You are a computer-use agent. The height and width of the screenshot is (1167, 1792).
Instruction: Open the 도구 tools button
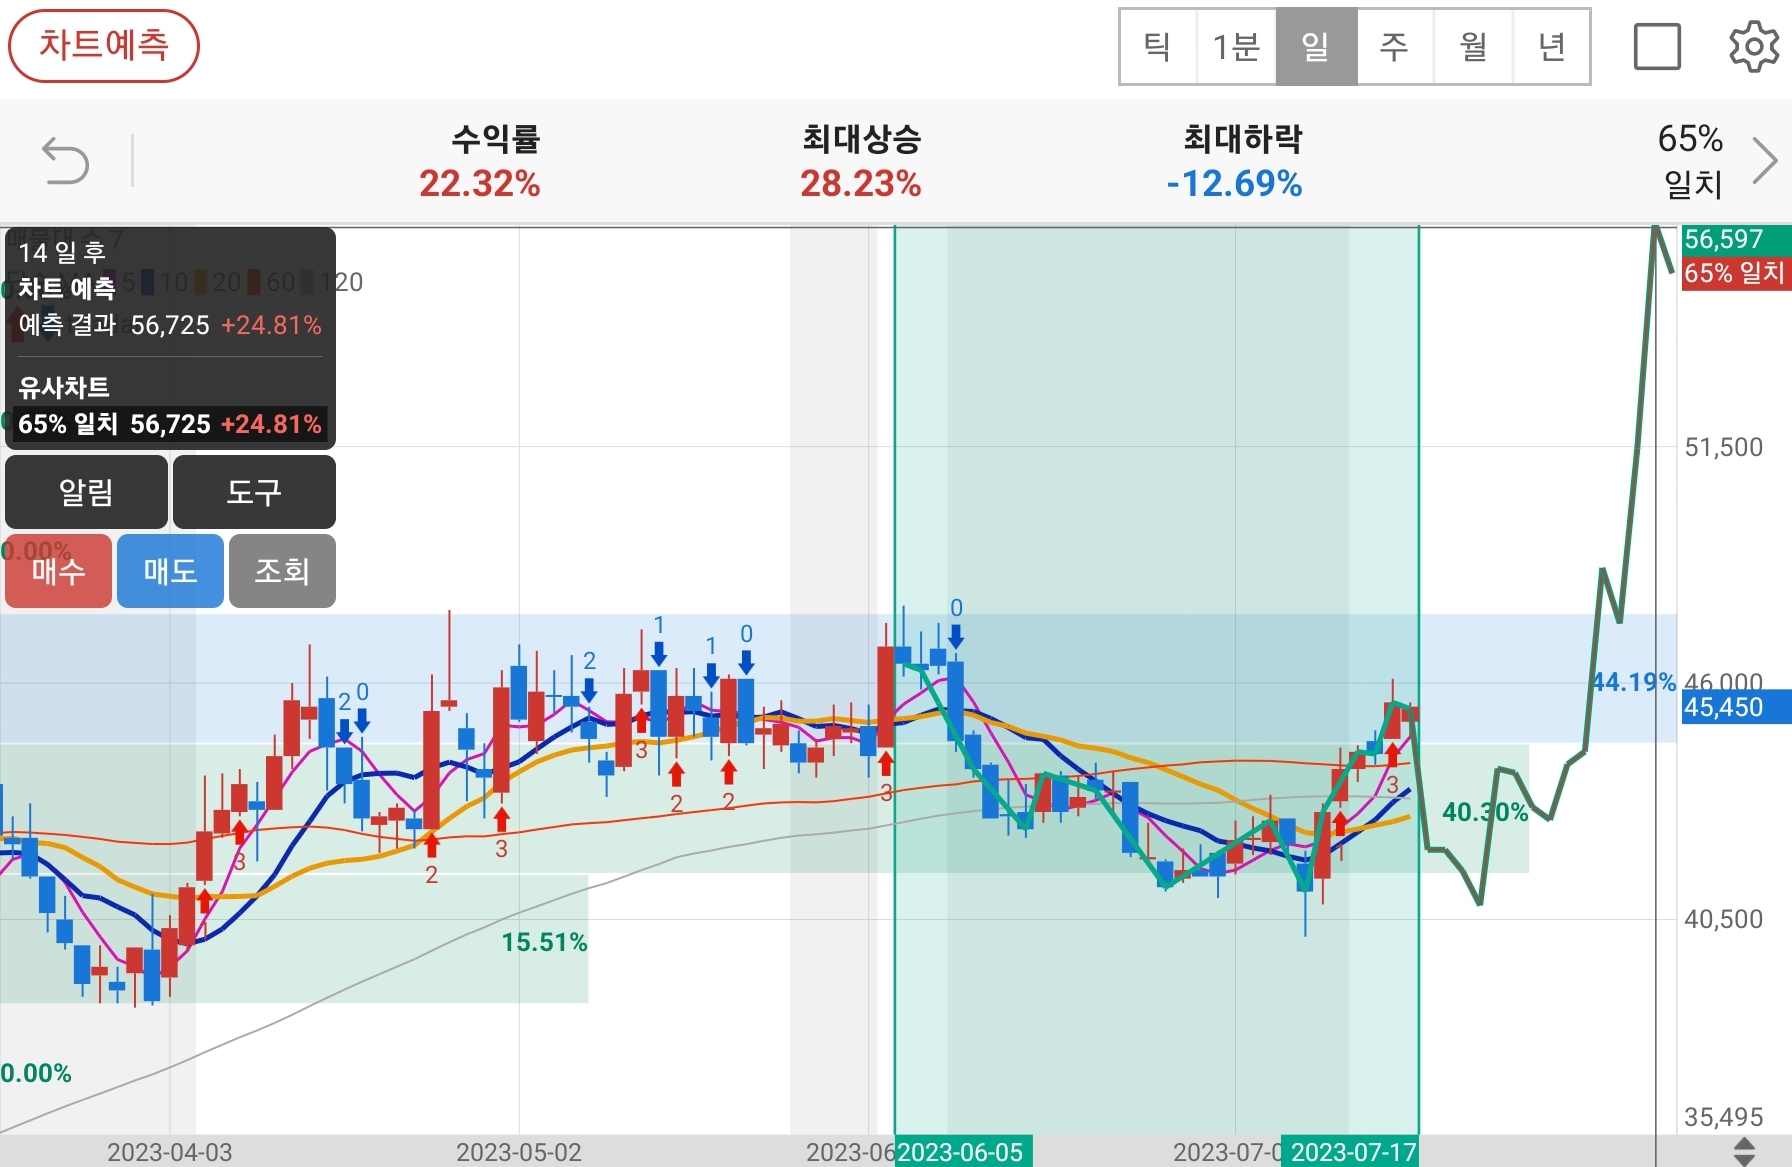coord(254,492)
